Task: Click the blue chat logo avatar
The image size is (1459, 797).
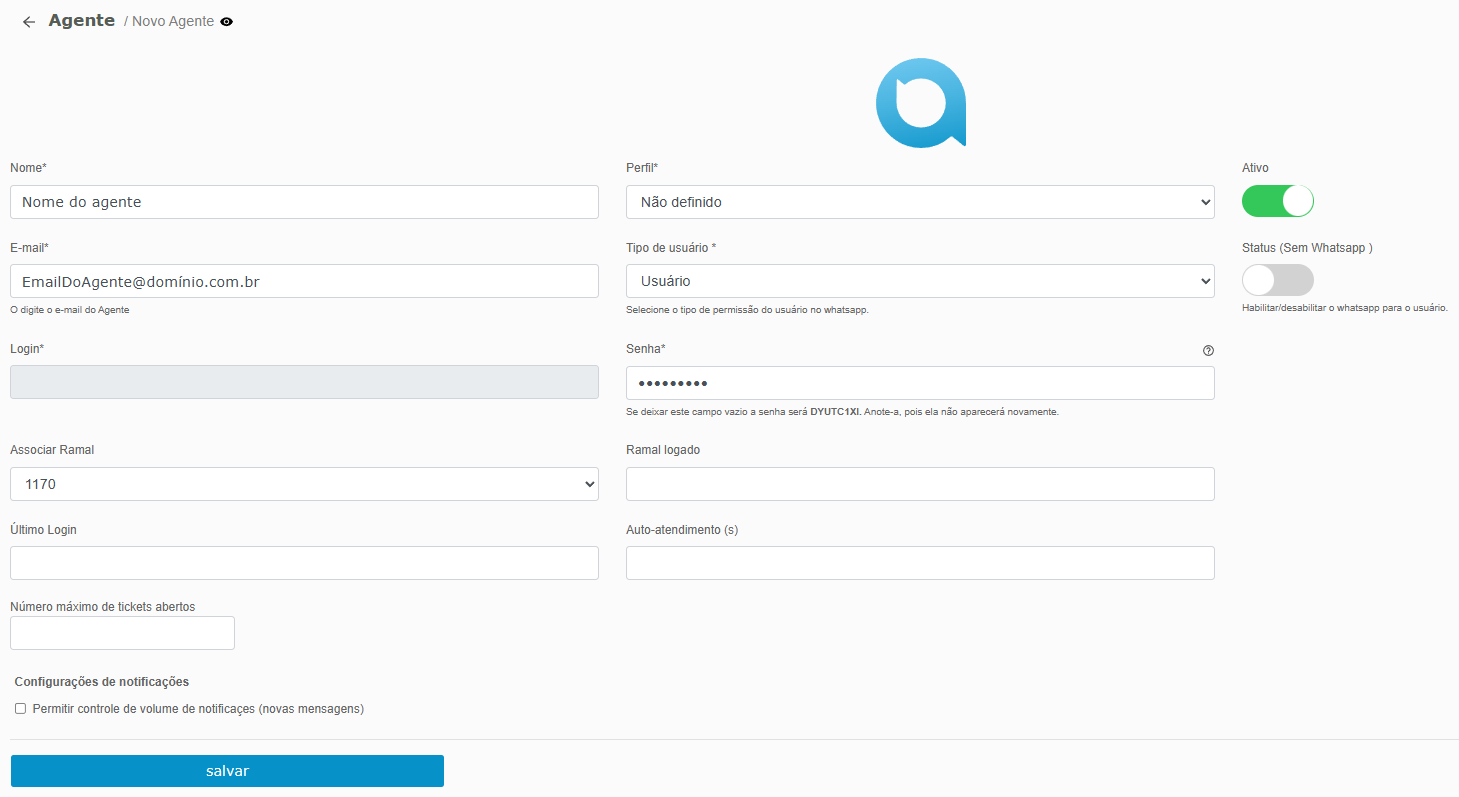Action: pyautogui.click(x=921, y=103)
